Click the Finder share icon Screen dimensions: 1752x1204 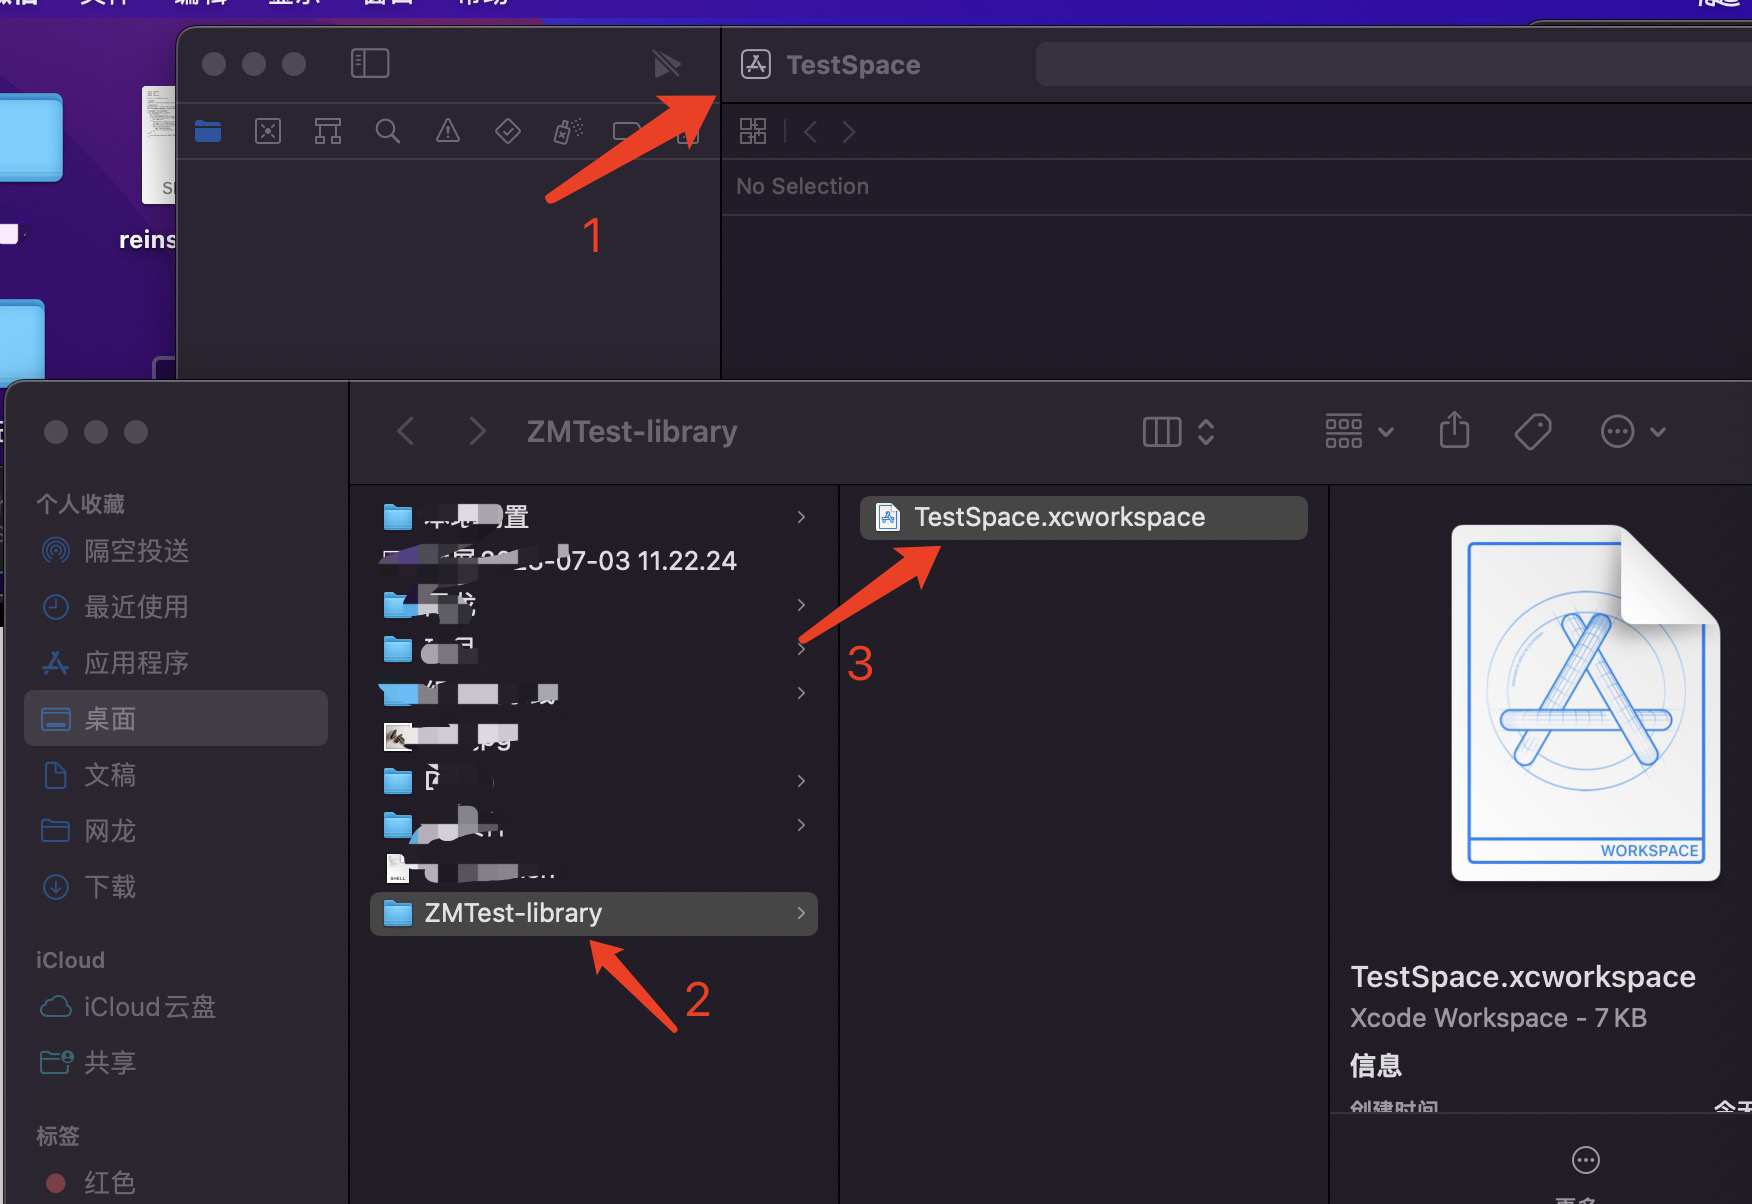[1454, 431]
